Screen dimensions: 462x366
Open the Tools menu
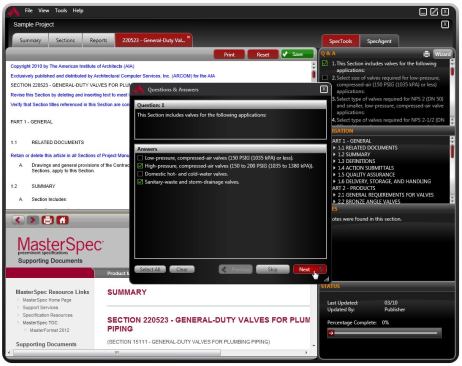(x=61, y=11)
